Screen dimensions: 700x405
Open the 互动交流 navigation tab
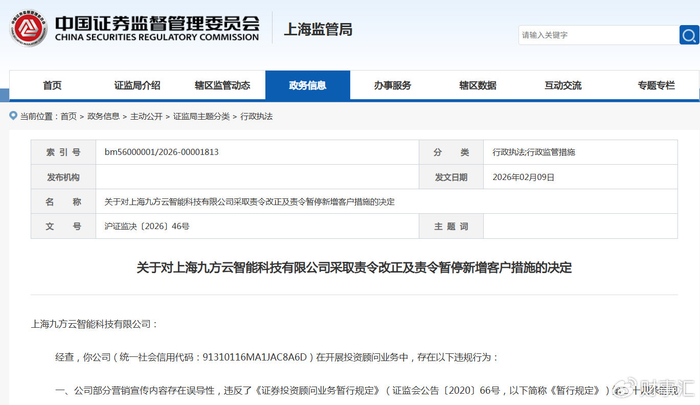coord(563,85)
